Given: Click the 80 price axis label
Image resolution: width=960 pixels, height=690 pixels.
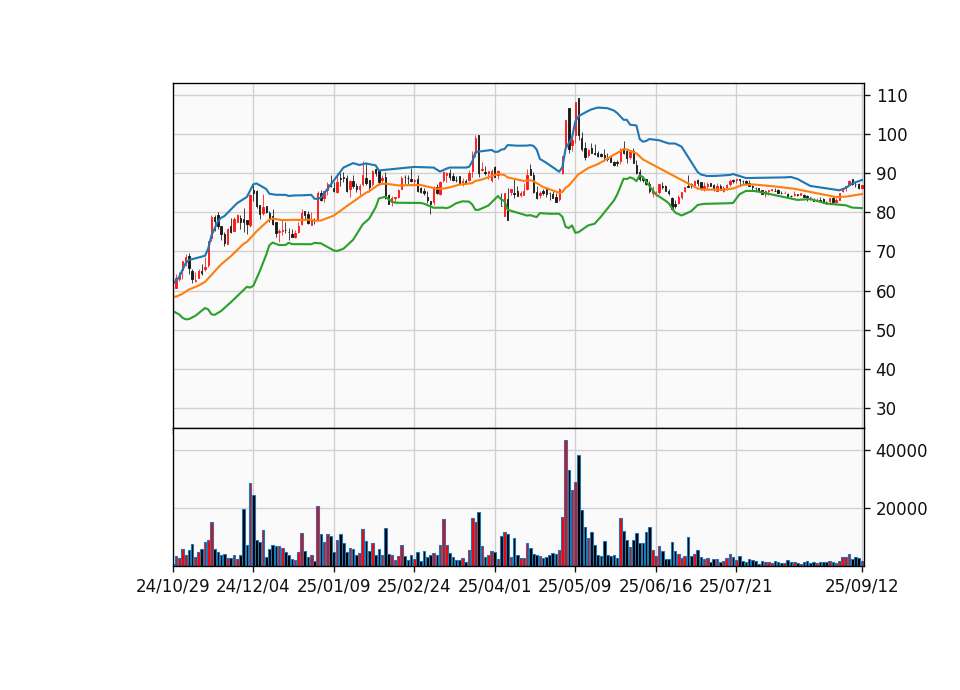Looking at the screenshot, I should (x=887, y=213).
